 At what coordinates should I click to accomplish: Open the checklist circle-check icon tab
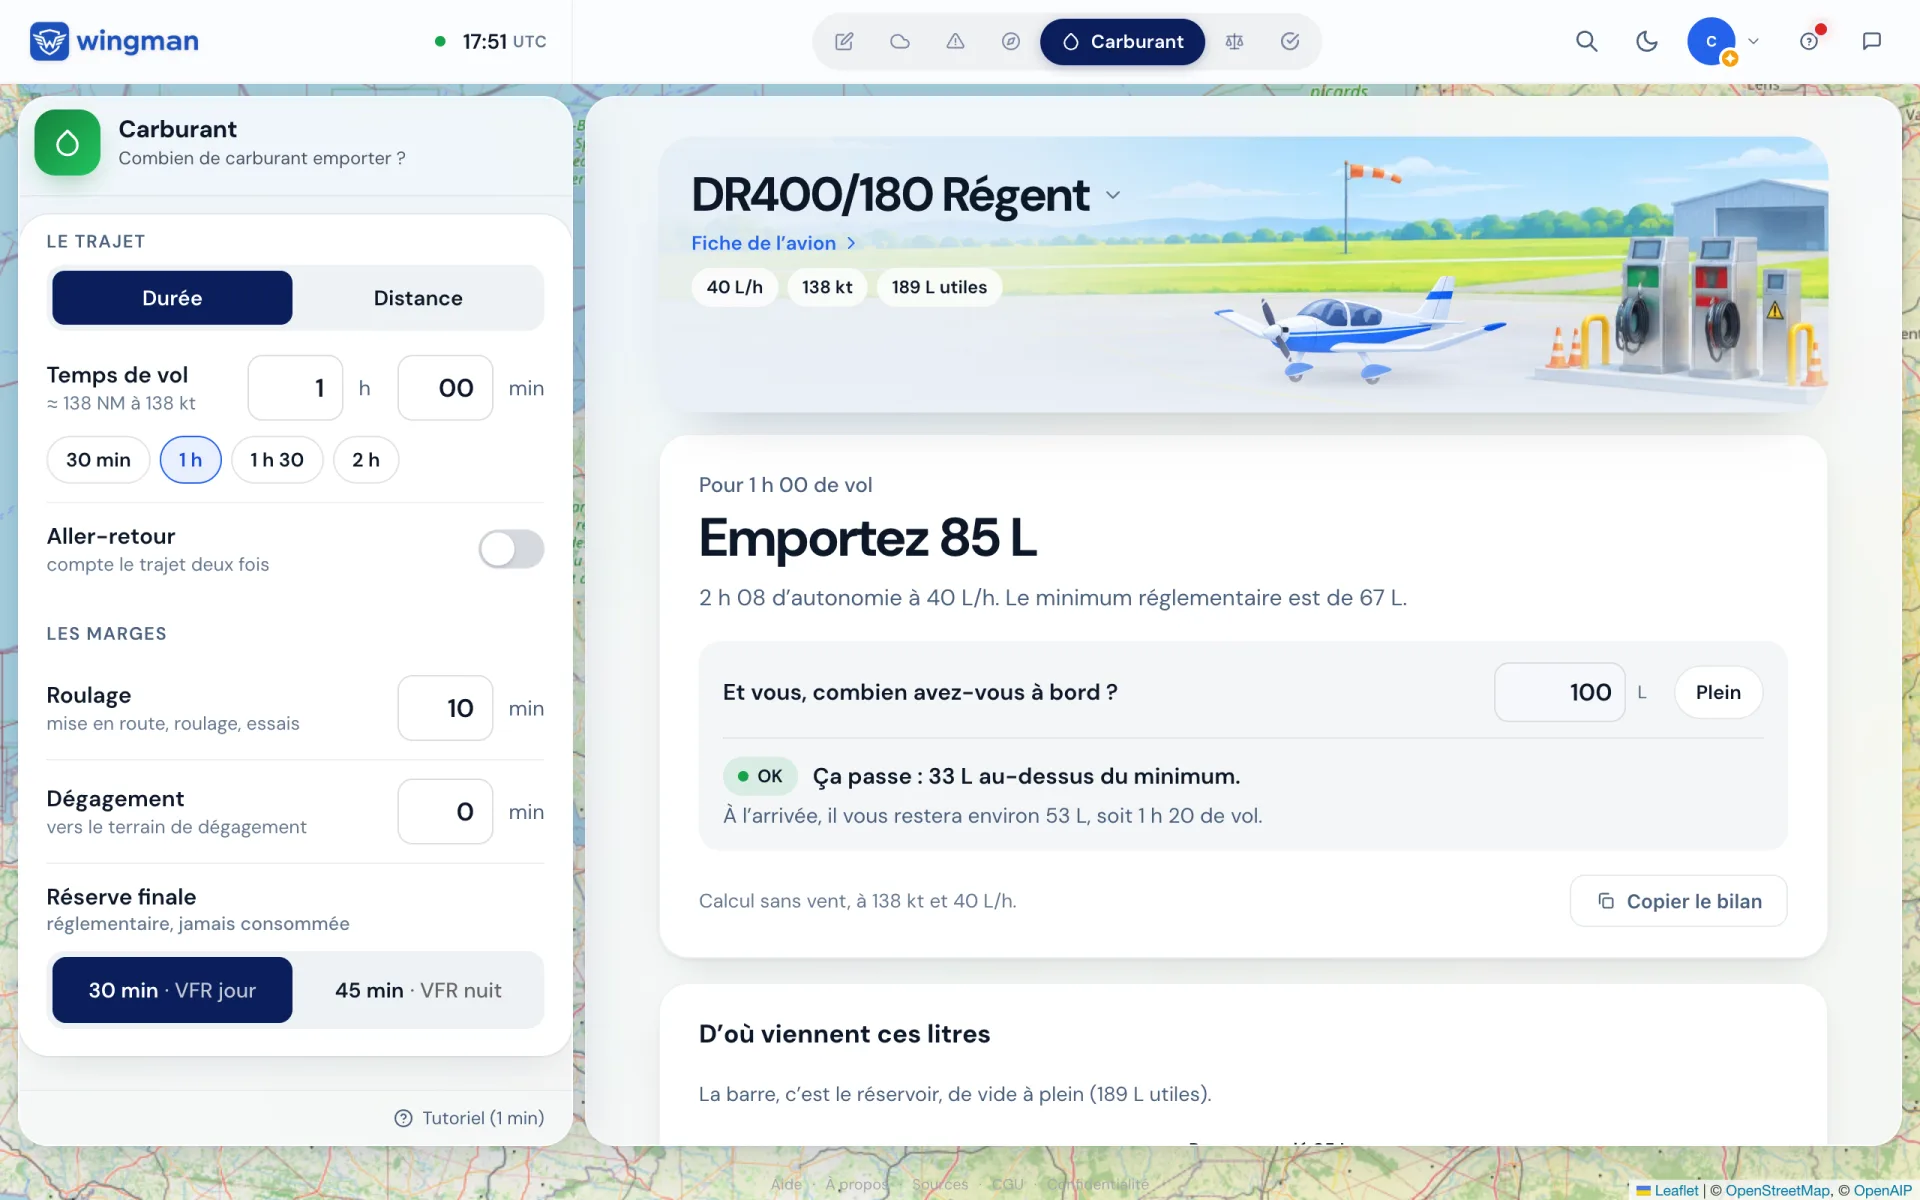(1290, 41)
